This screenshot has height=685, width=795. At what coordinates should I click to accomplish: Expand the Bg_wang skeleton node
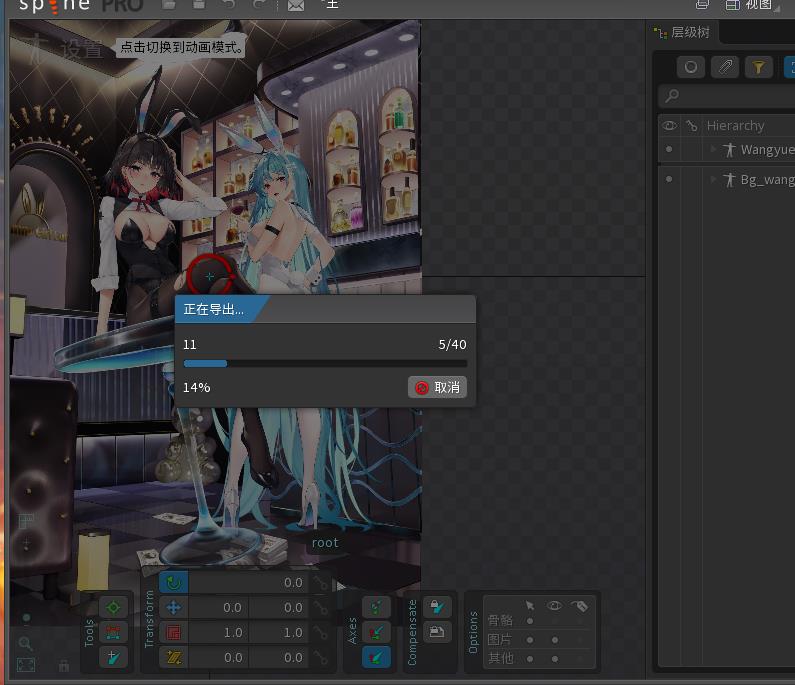[713, 179]
